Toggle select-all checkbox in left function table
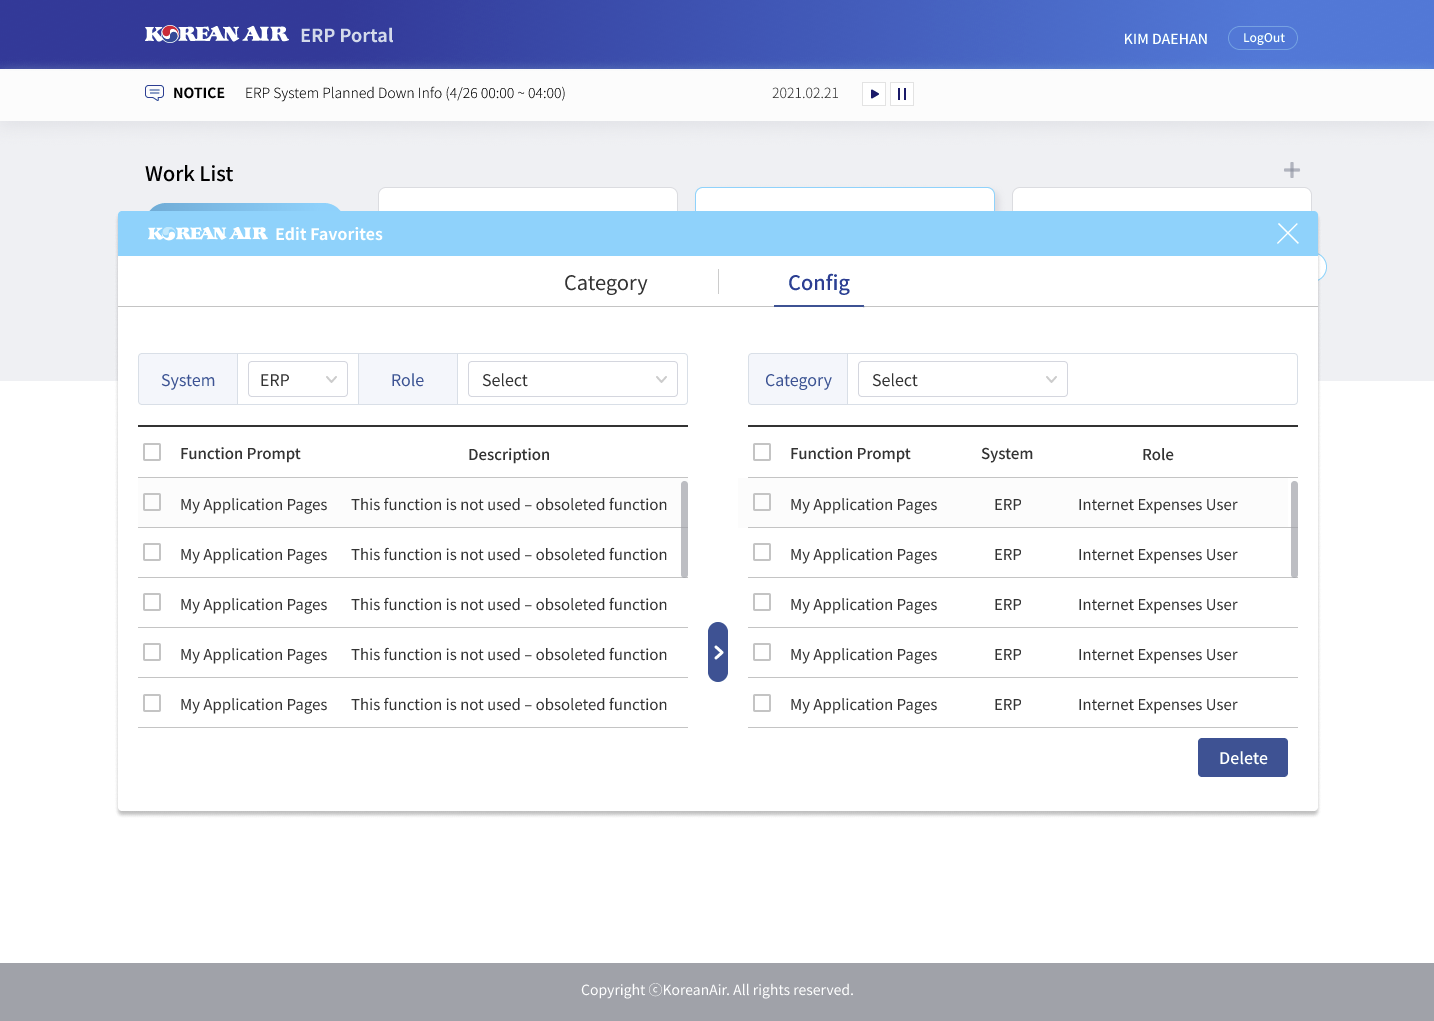This screenshot has height=1021, width=1434. coord(152,452)
